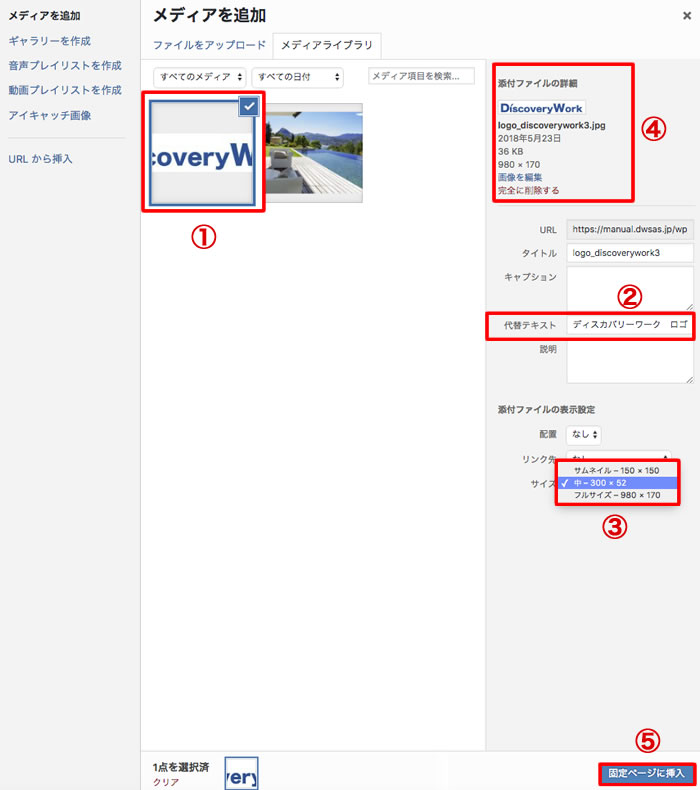Screen dimensions: 700x790
Task: Switch to the ファイルをアップロード tab
Action: pyautogui.click(x=209, y=45)
